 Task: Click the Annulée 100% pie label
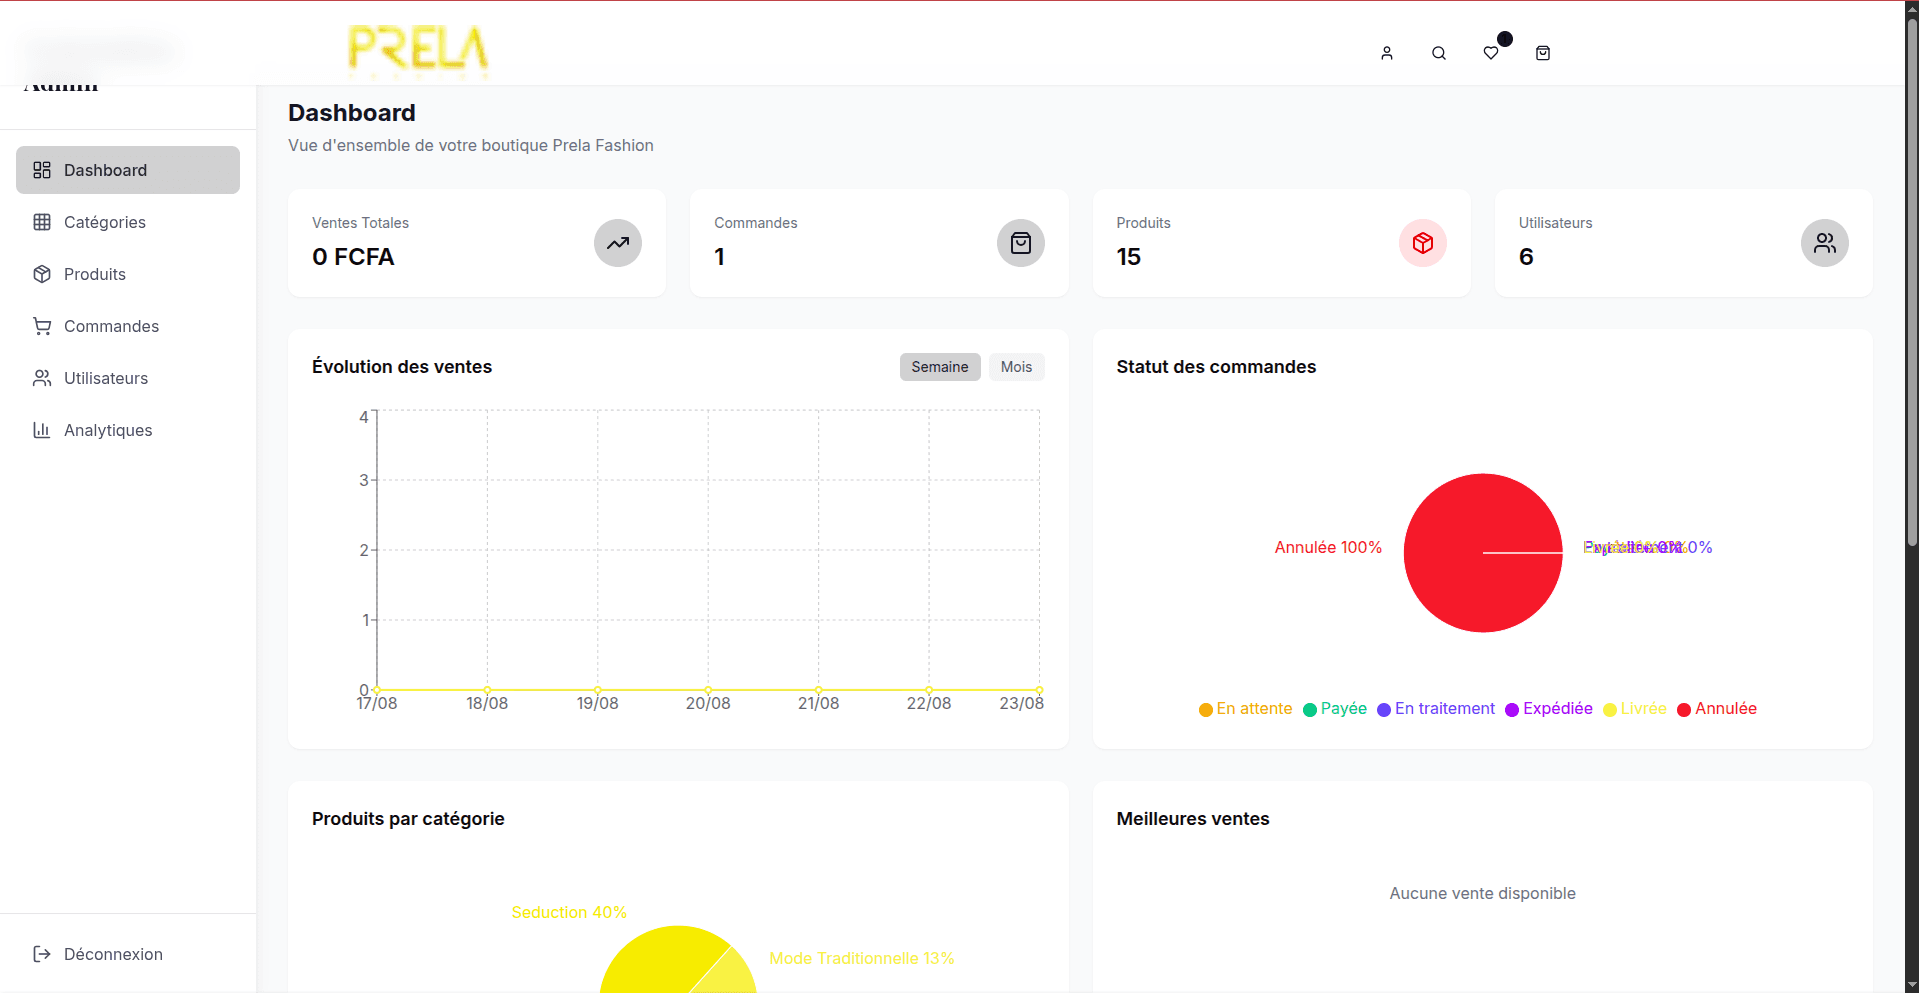pyautogui.click(x=1327, y=548)
